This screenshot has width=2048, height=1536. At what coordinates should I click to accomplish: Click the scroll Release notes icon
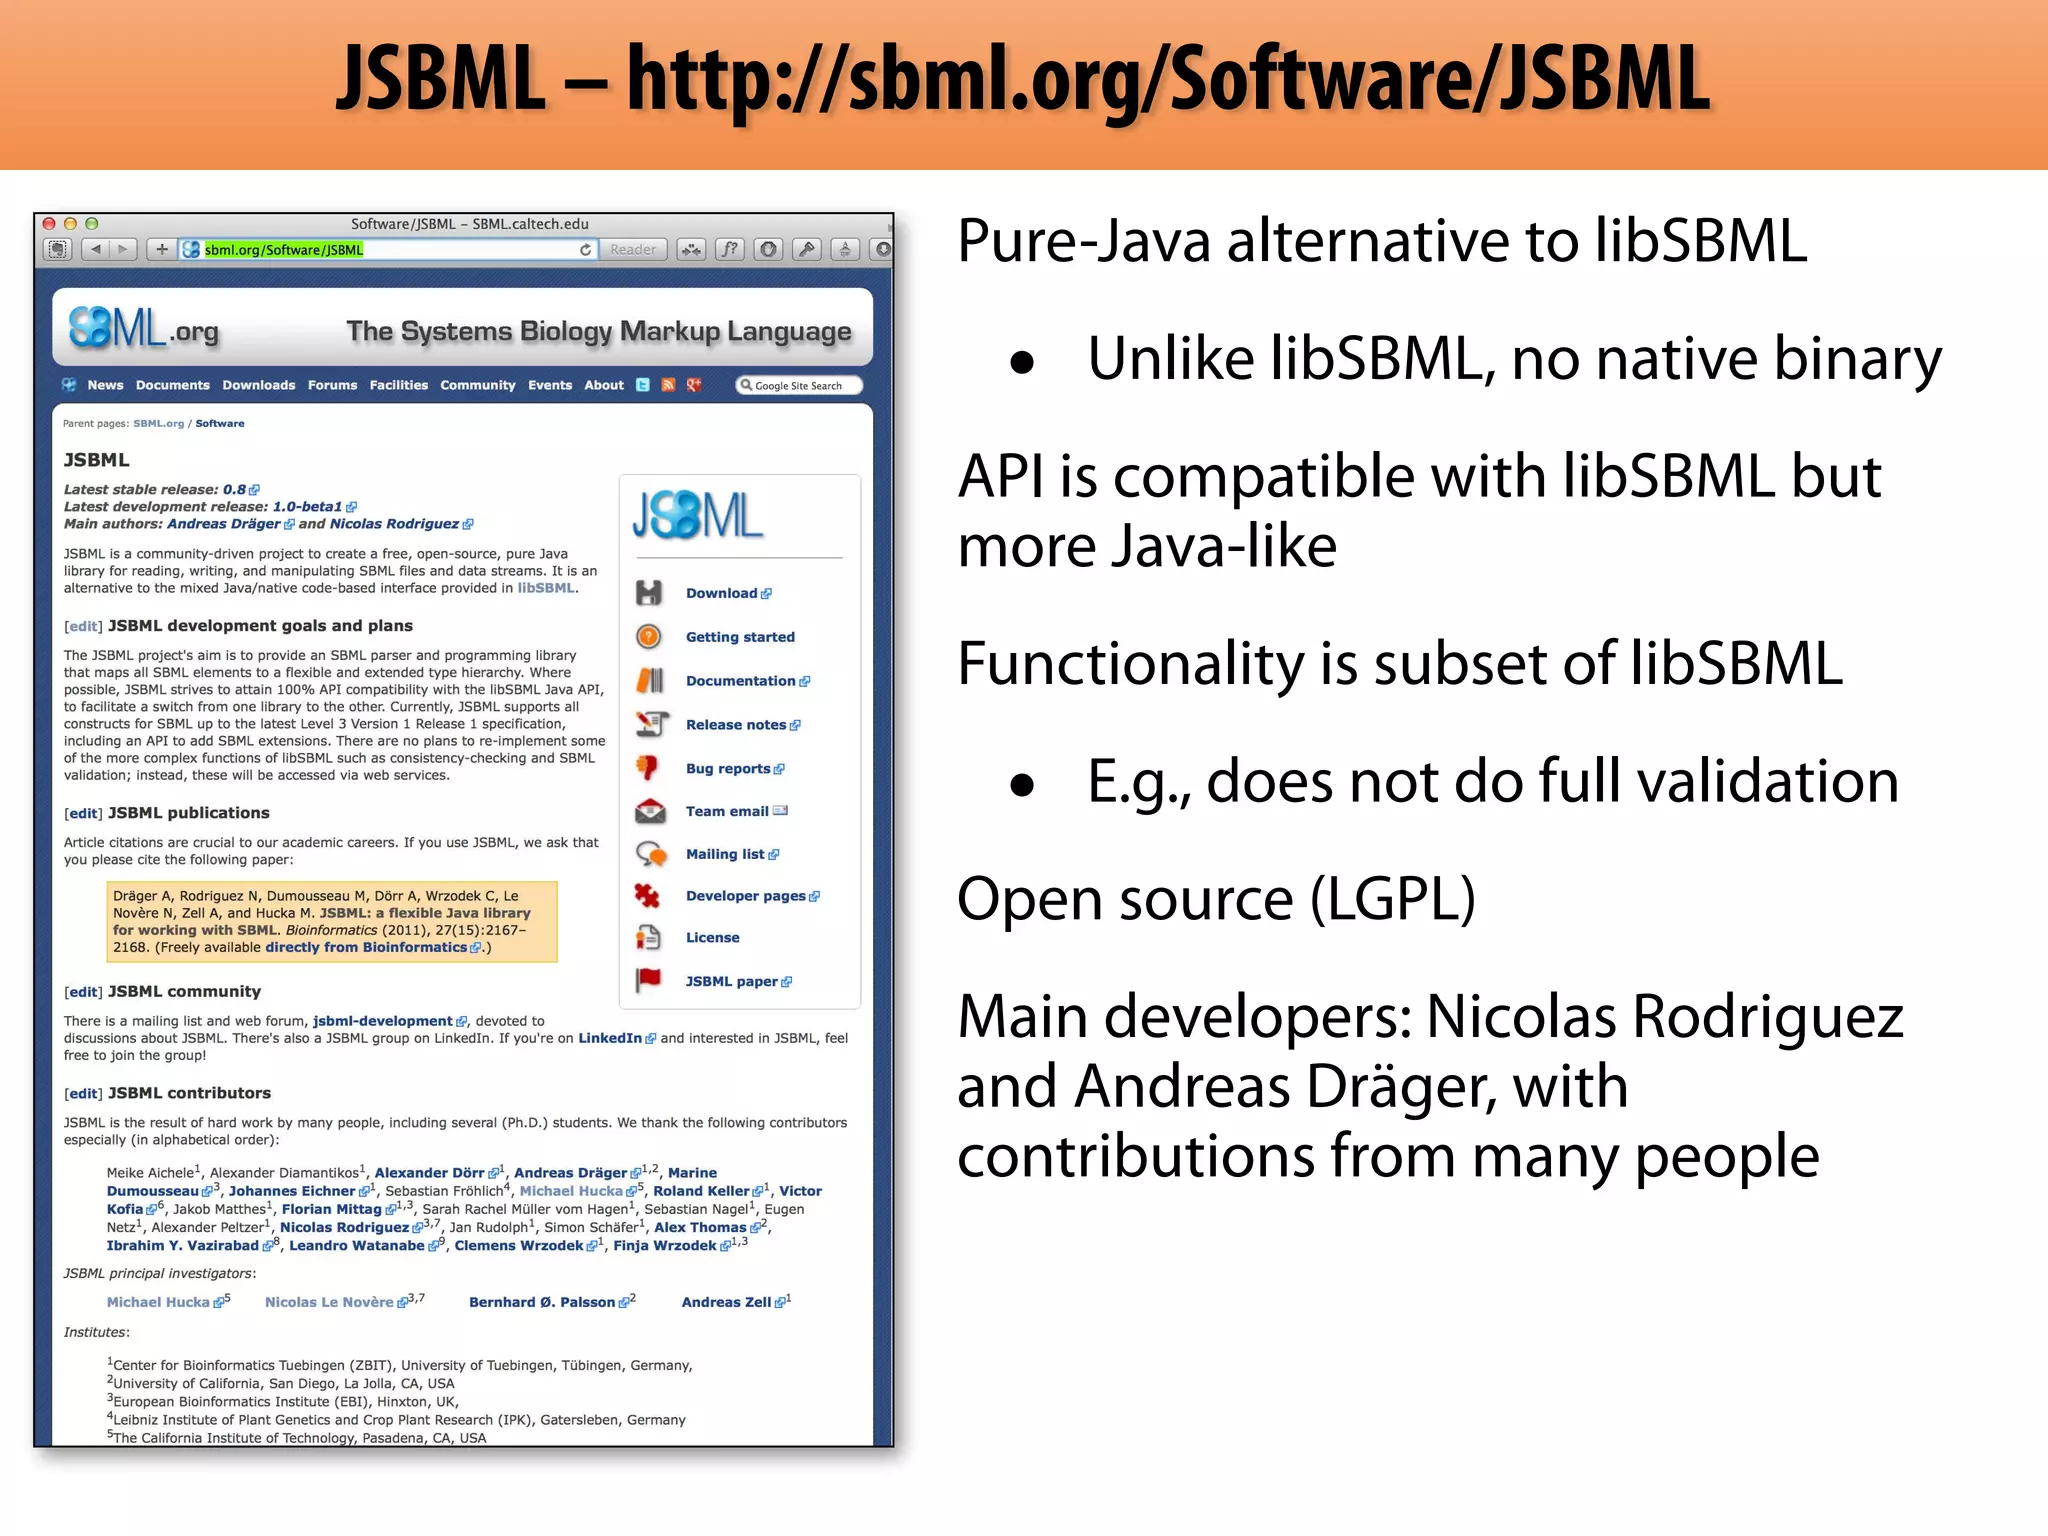coord(651,724)
